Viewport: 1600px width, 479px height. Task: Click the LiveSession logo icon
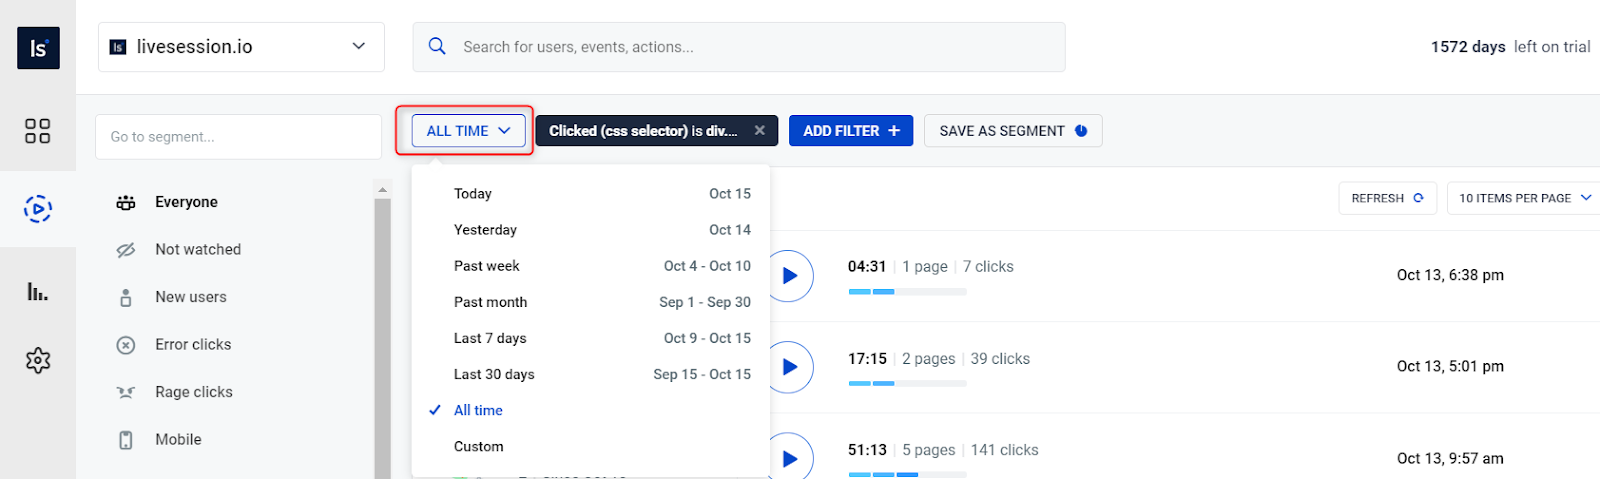pyautogui.click(x=38, y=47)
